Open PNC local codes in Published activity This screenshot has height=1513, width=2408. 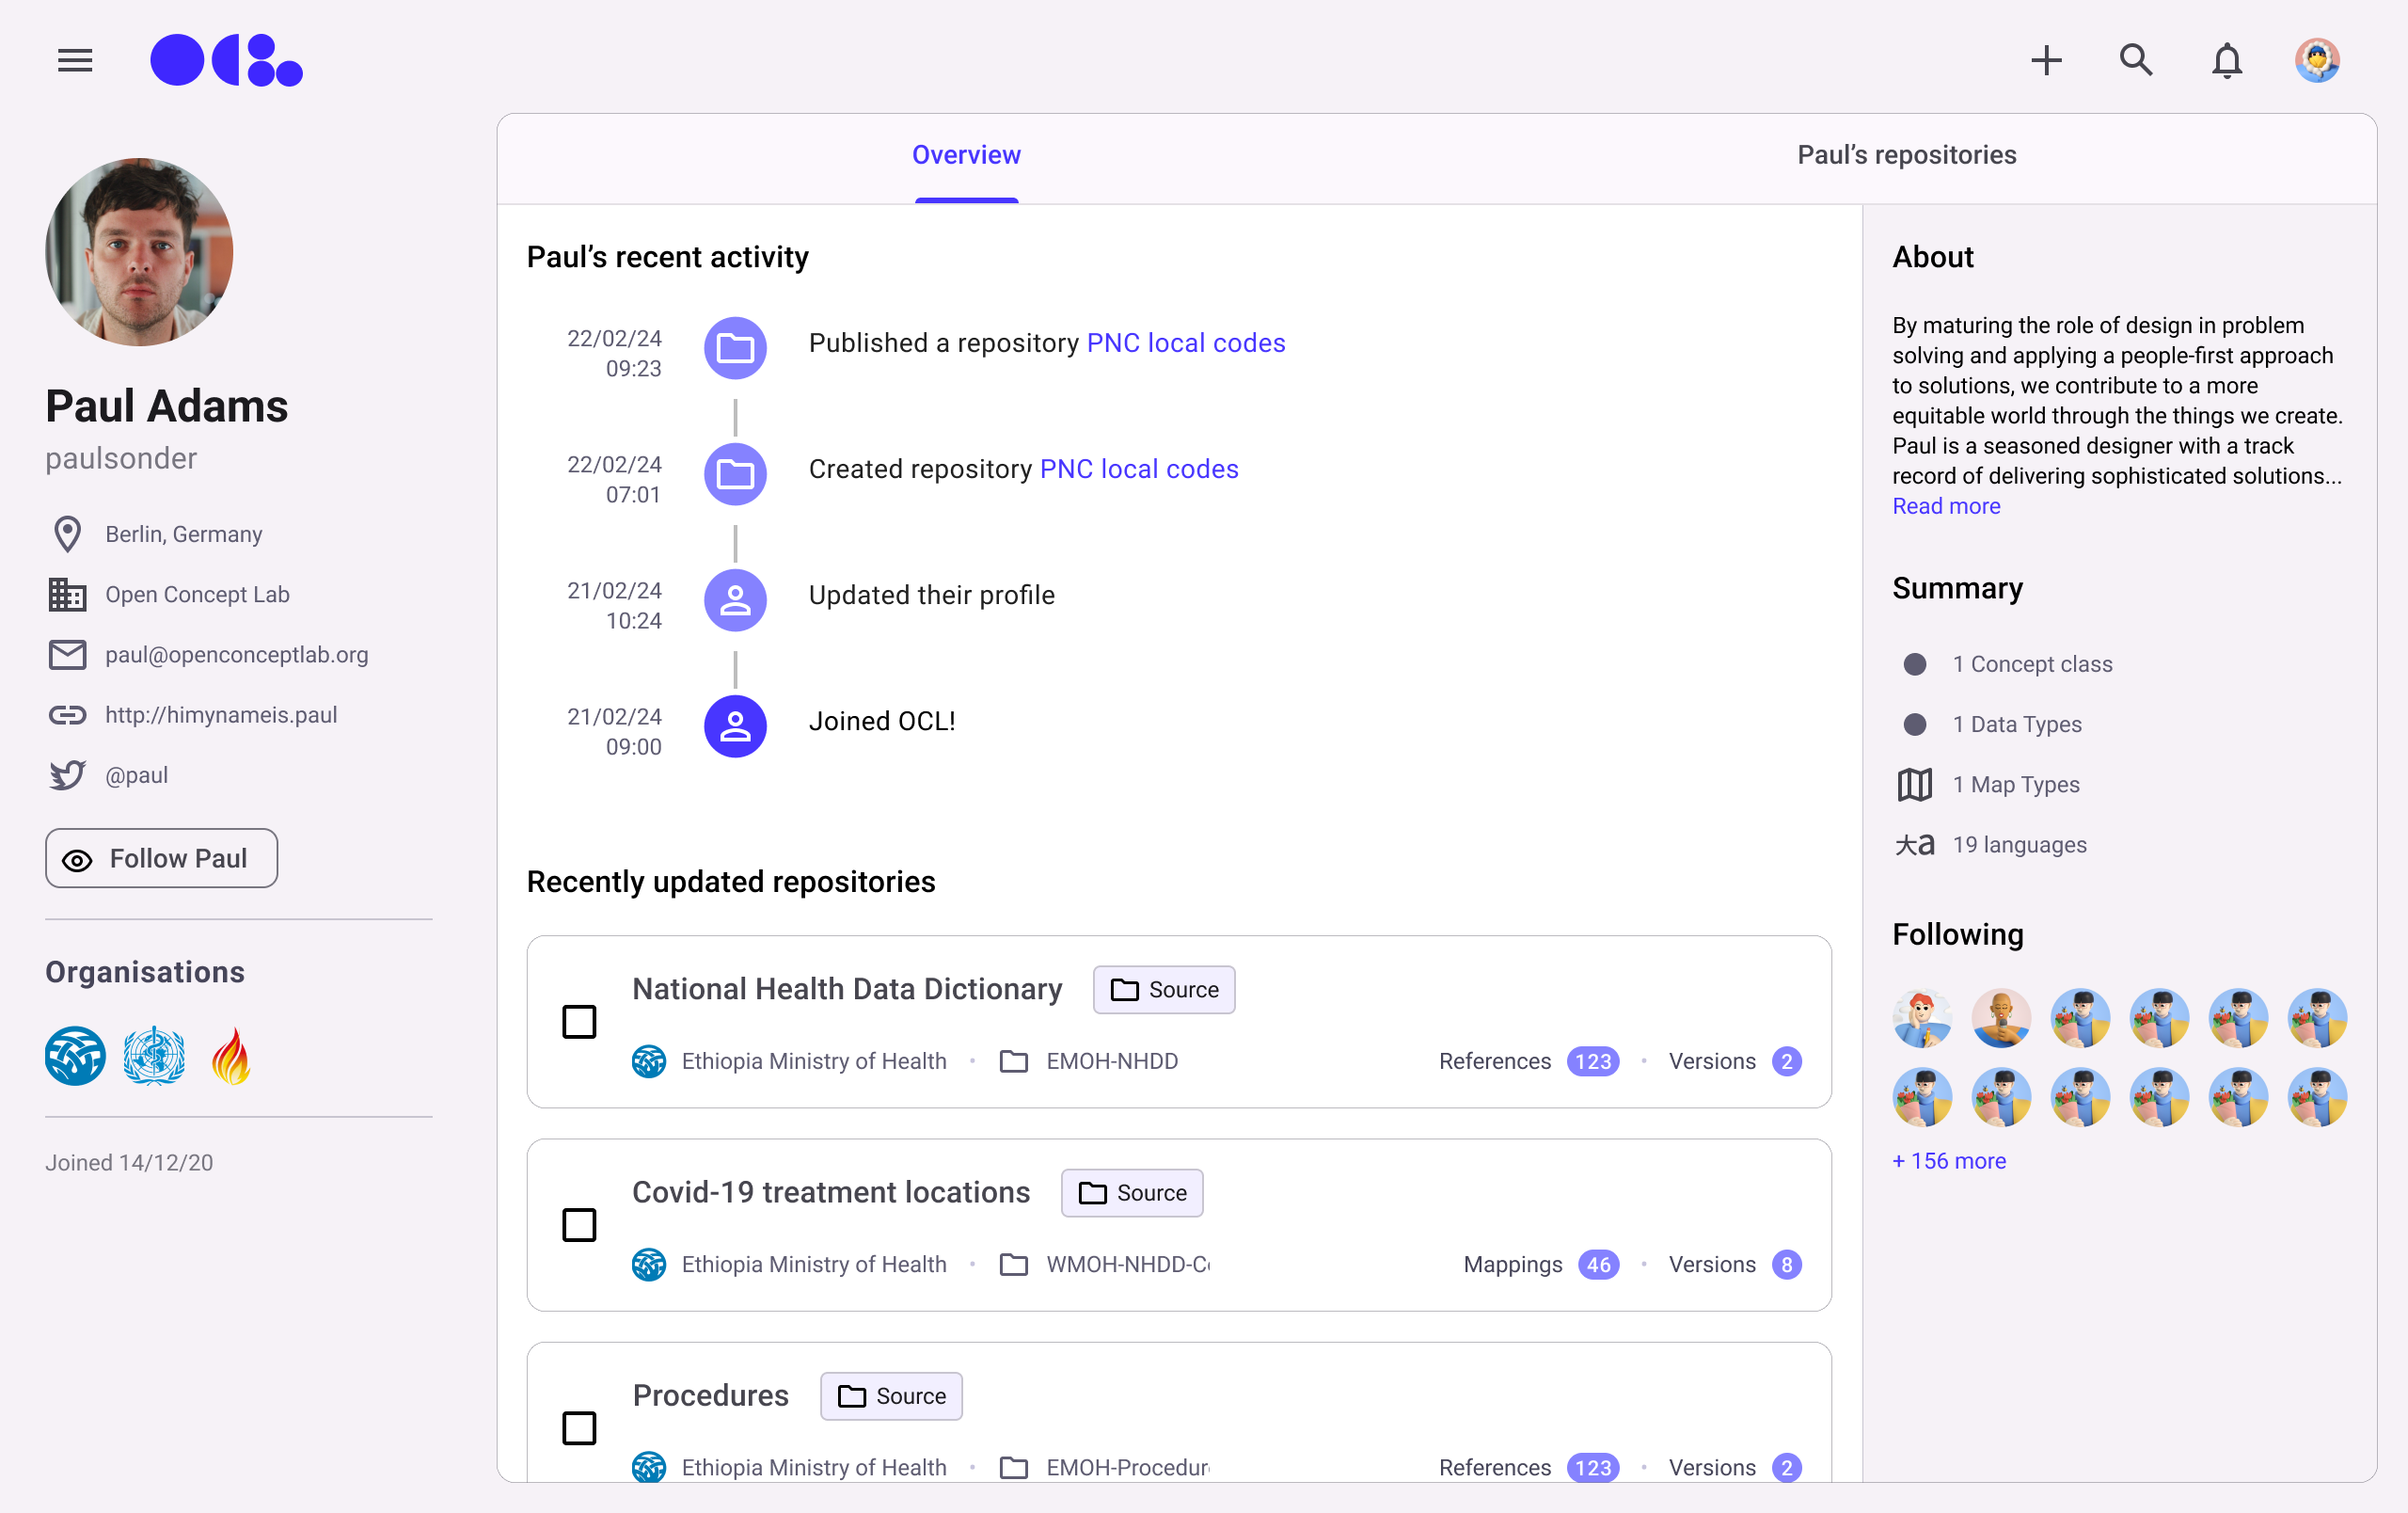point(1185,343)
